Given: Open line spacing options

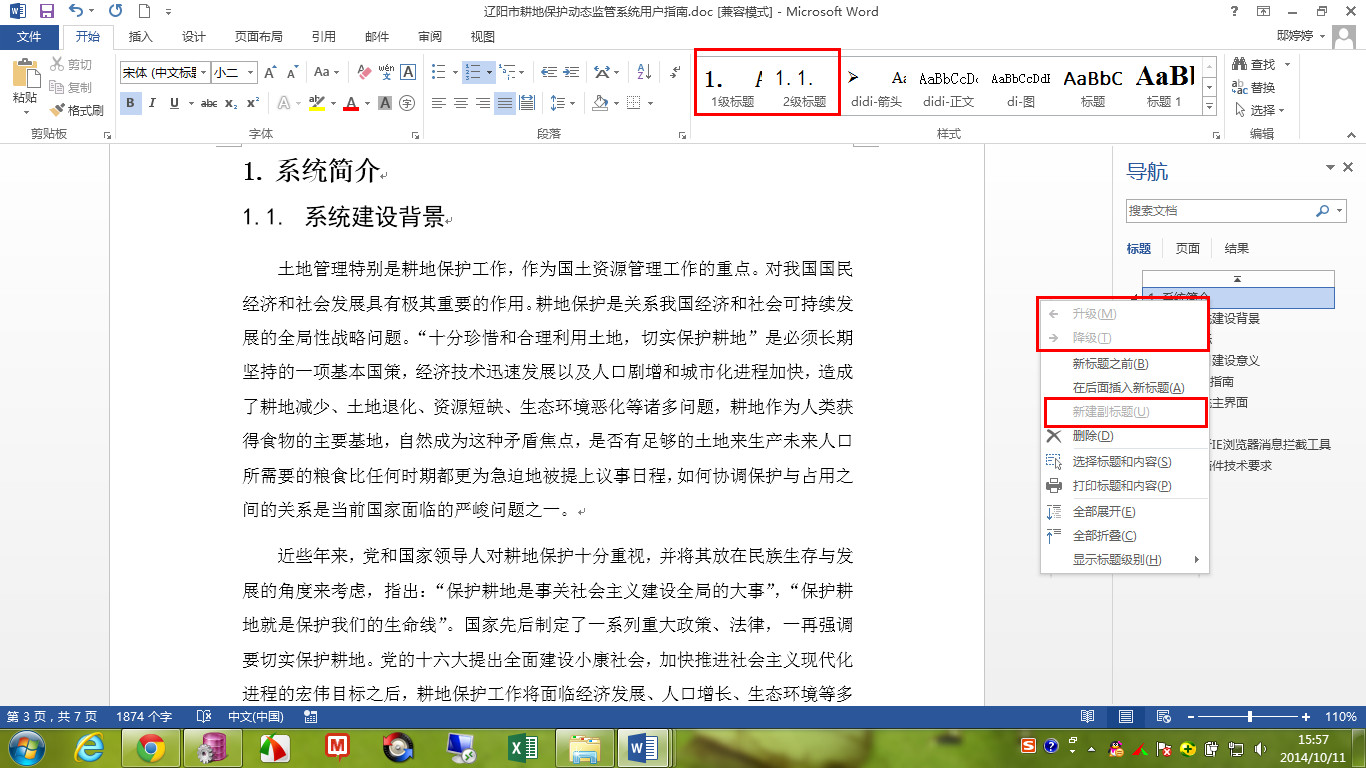Looking at the screenshot, I should point(562,103).
